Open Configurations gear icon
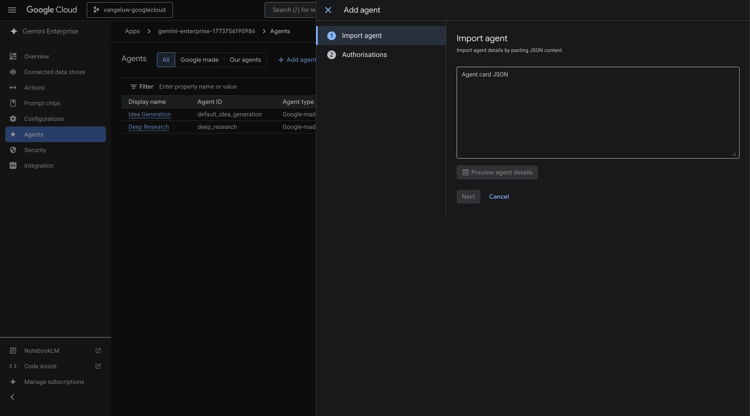750x416 pixels. pyautogui.click(x=13, y=119)
